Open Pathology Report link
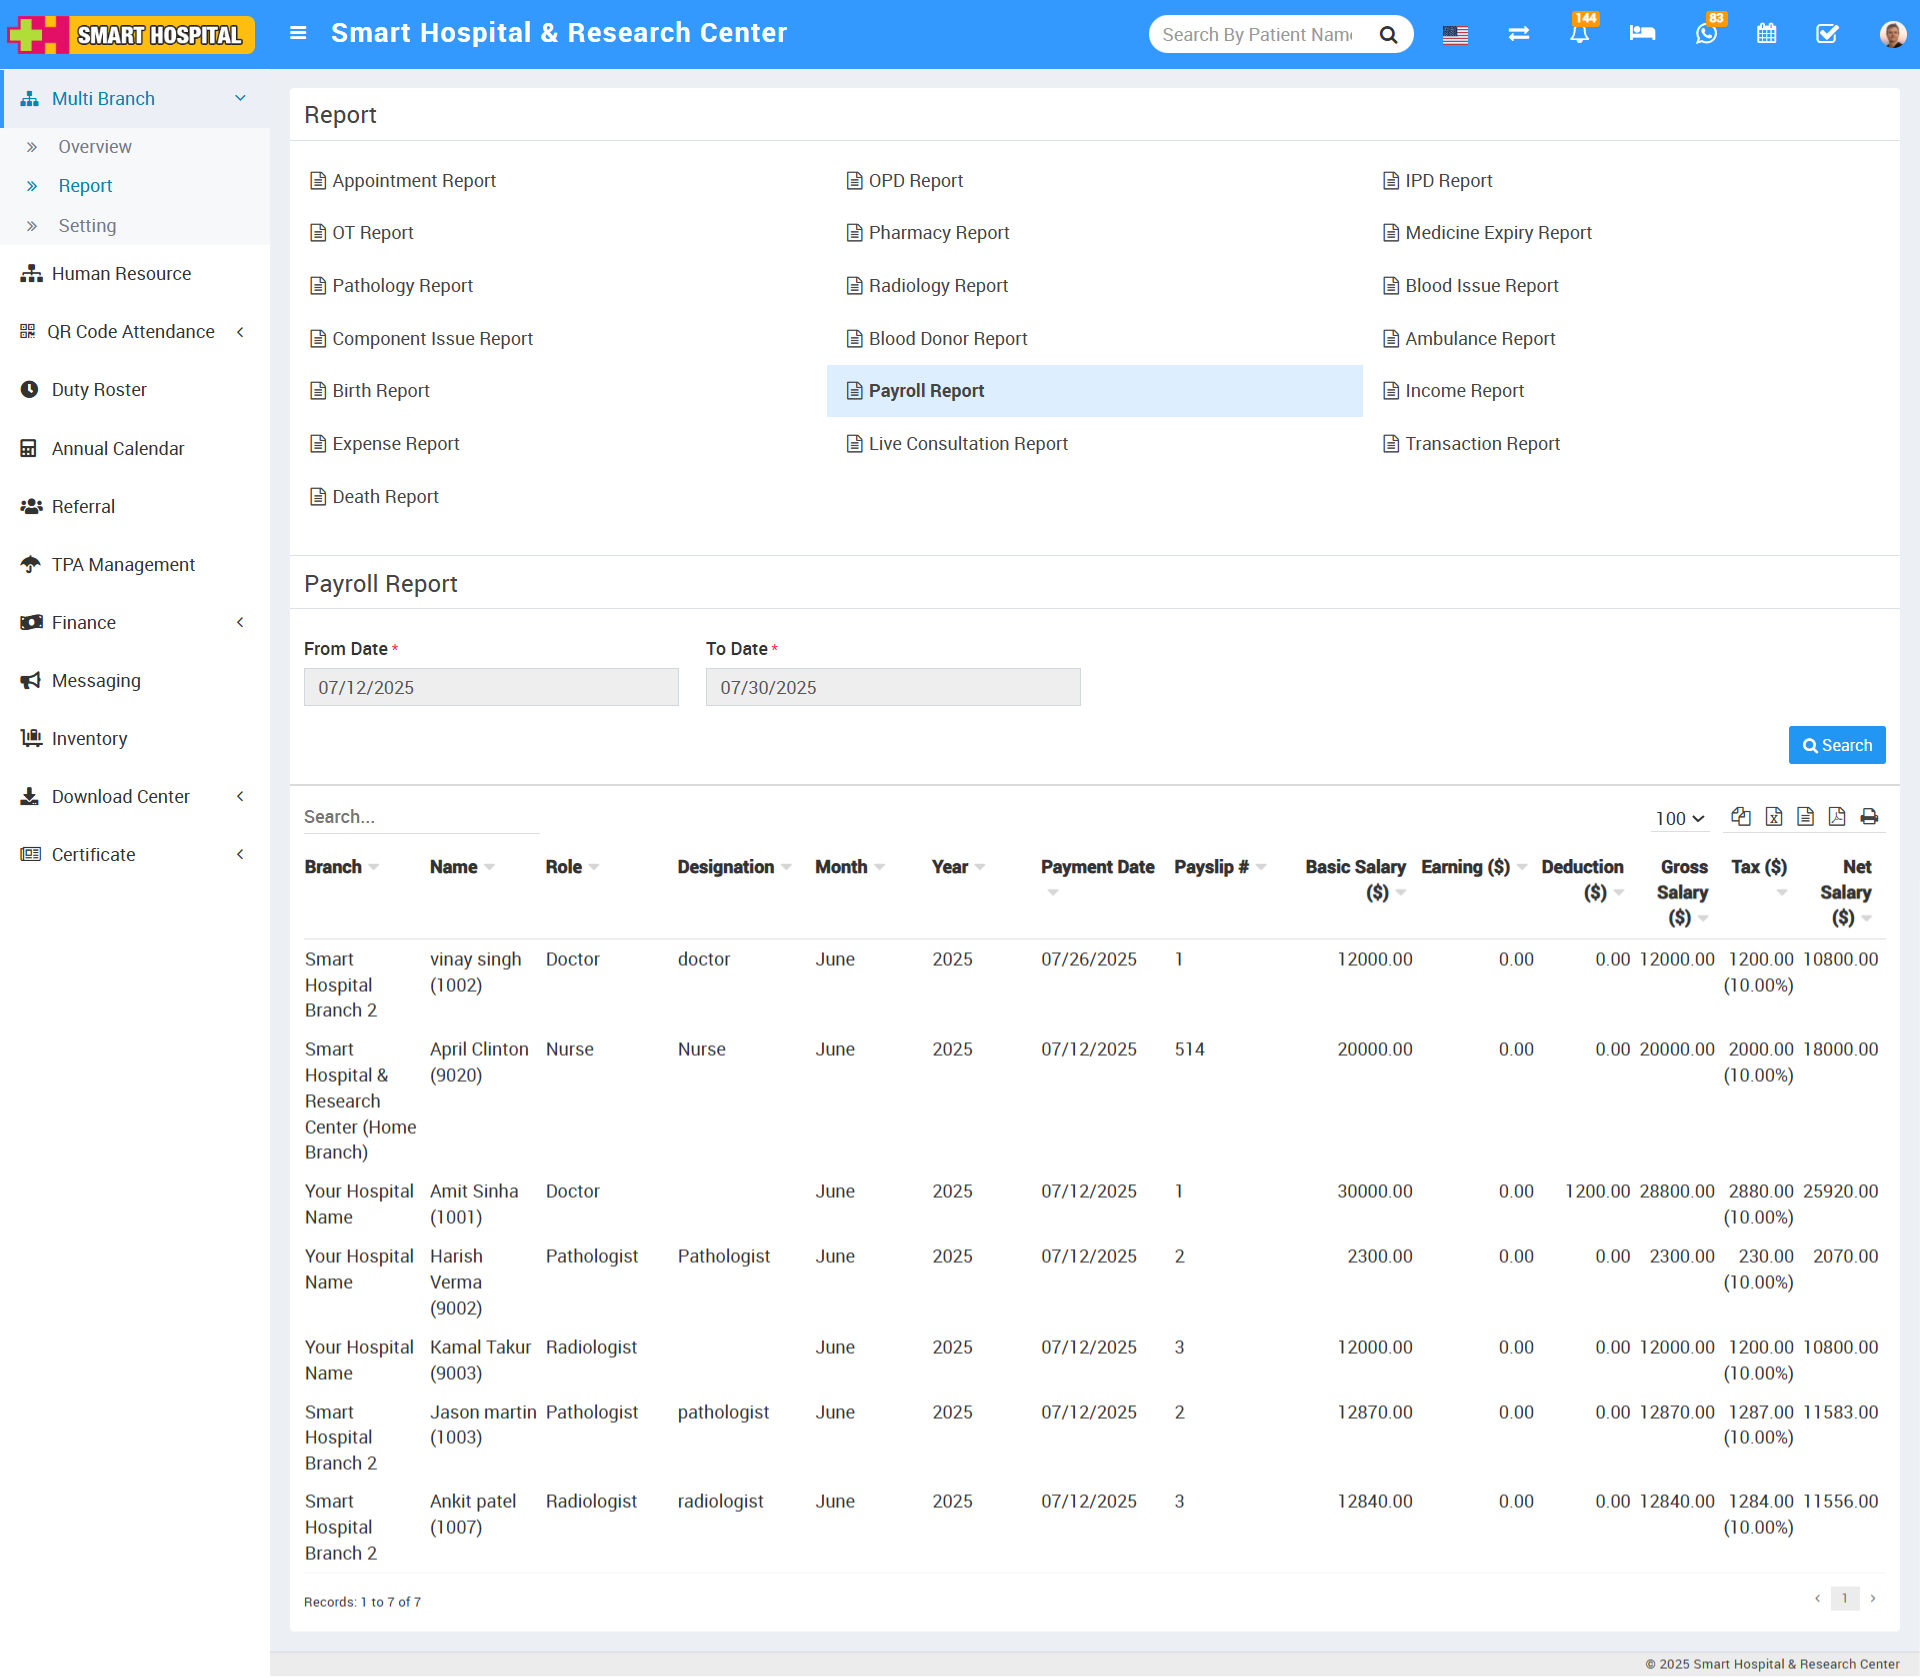The image size is (1920, 1678). pyautogui.click(x=392, y=286)
